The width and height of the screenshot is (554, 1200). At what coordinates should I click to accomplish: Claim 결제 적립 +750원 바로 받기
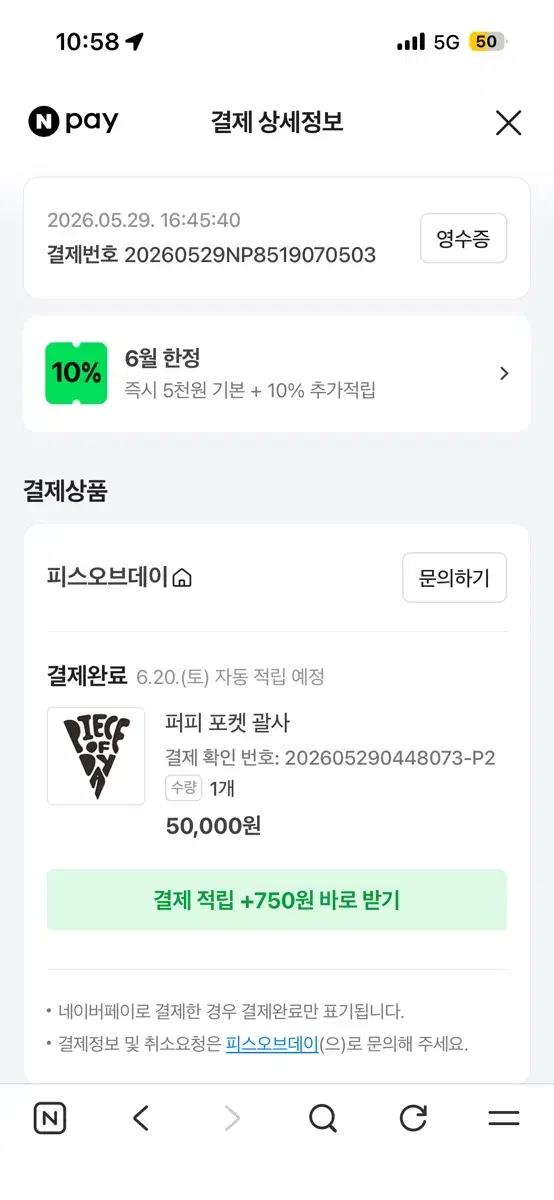[x=277, y=900]
